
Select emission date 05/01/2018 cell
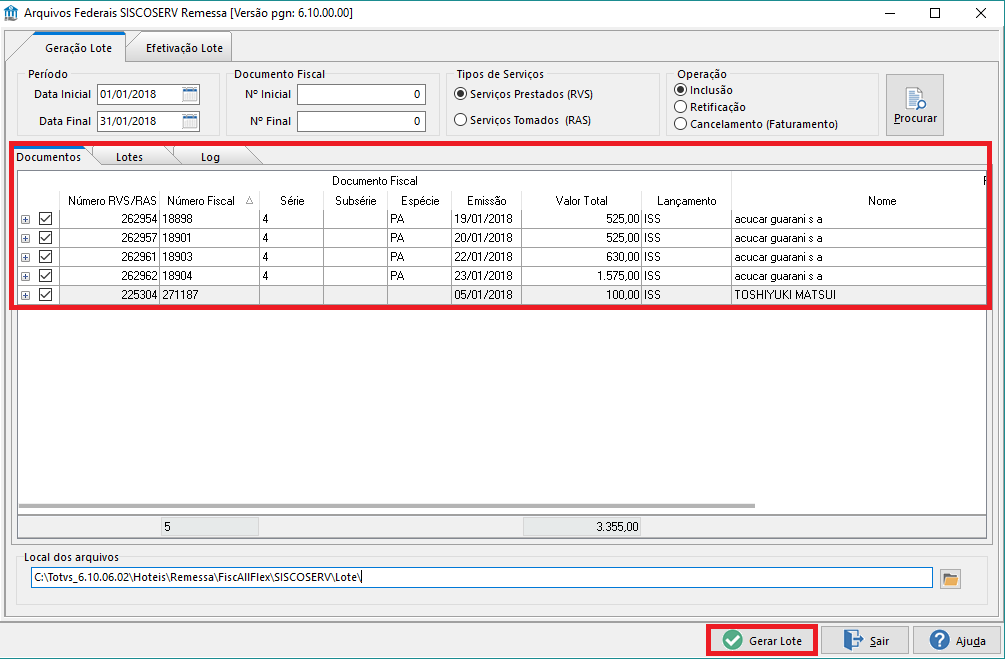(x=486, y=295)
